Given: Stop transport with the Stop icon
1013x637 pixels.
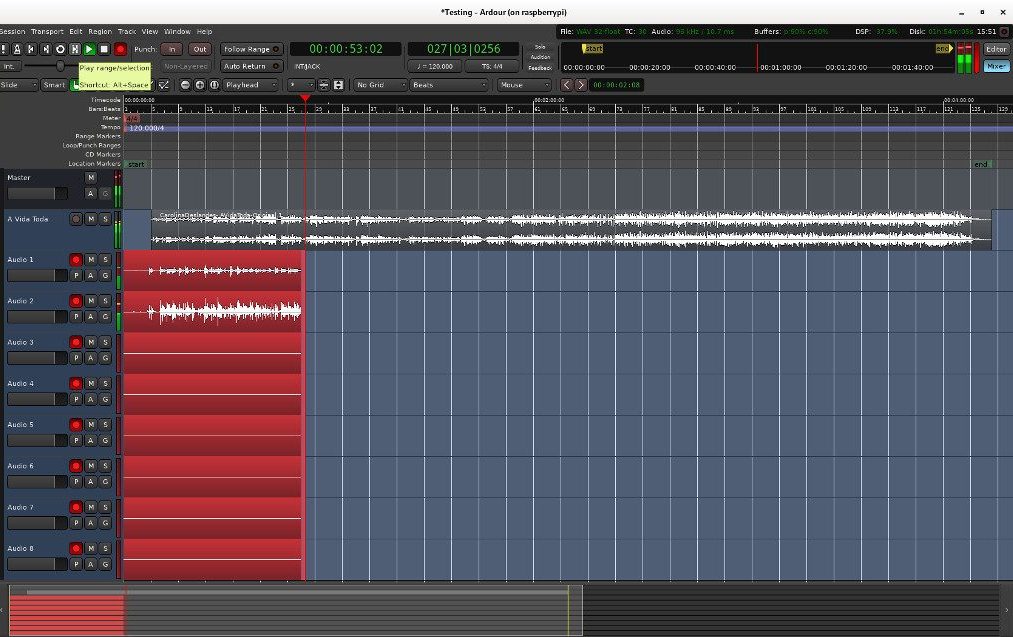Looking at the screenshot, I should coord(104,49).
